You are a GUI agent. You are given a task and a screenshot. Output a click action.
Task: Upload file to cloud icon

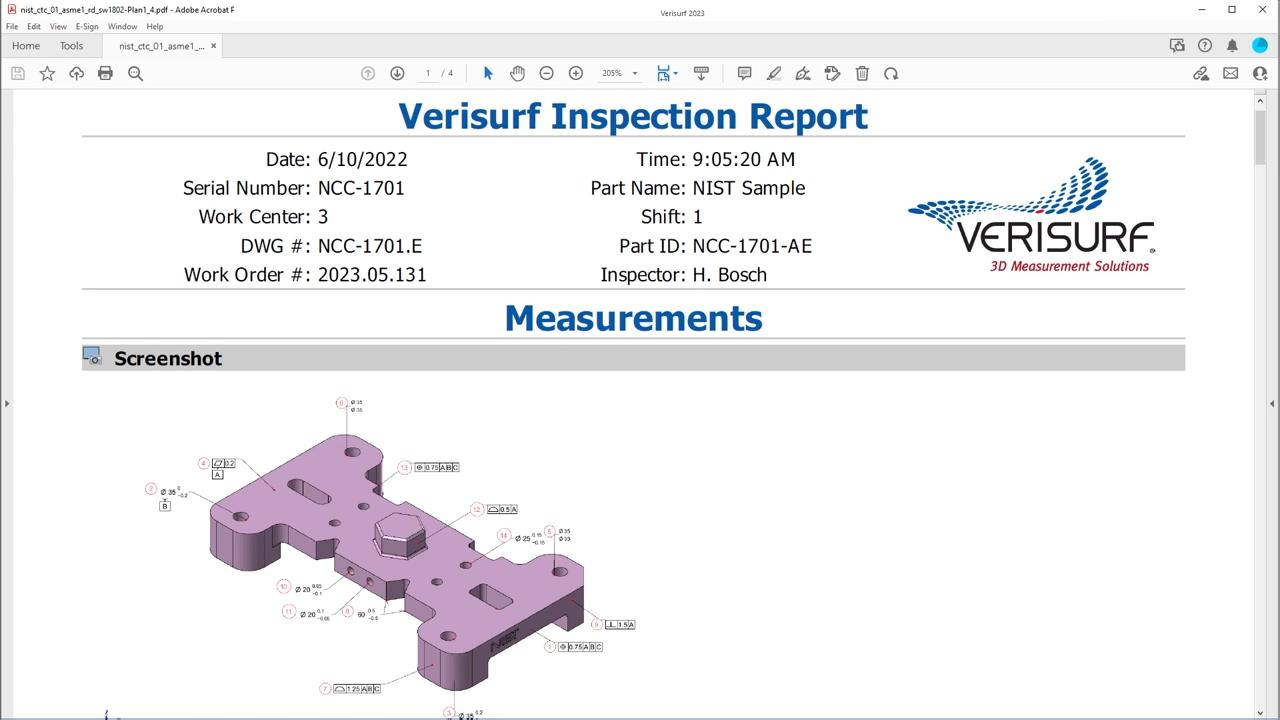(x=76, y=73)
